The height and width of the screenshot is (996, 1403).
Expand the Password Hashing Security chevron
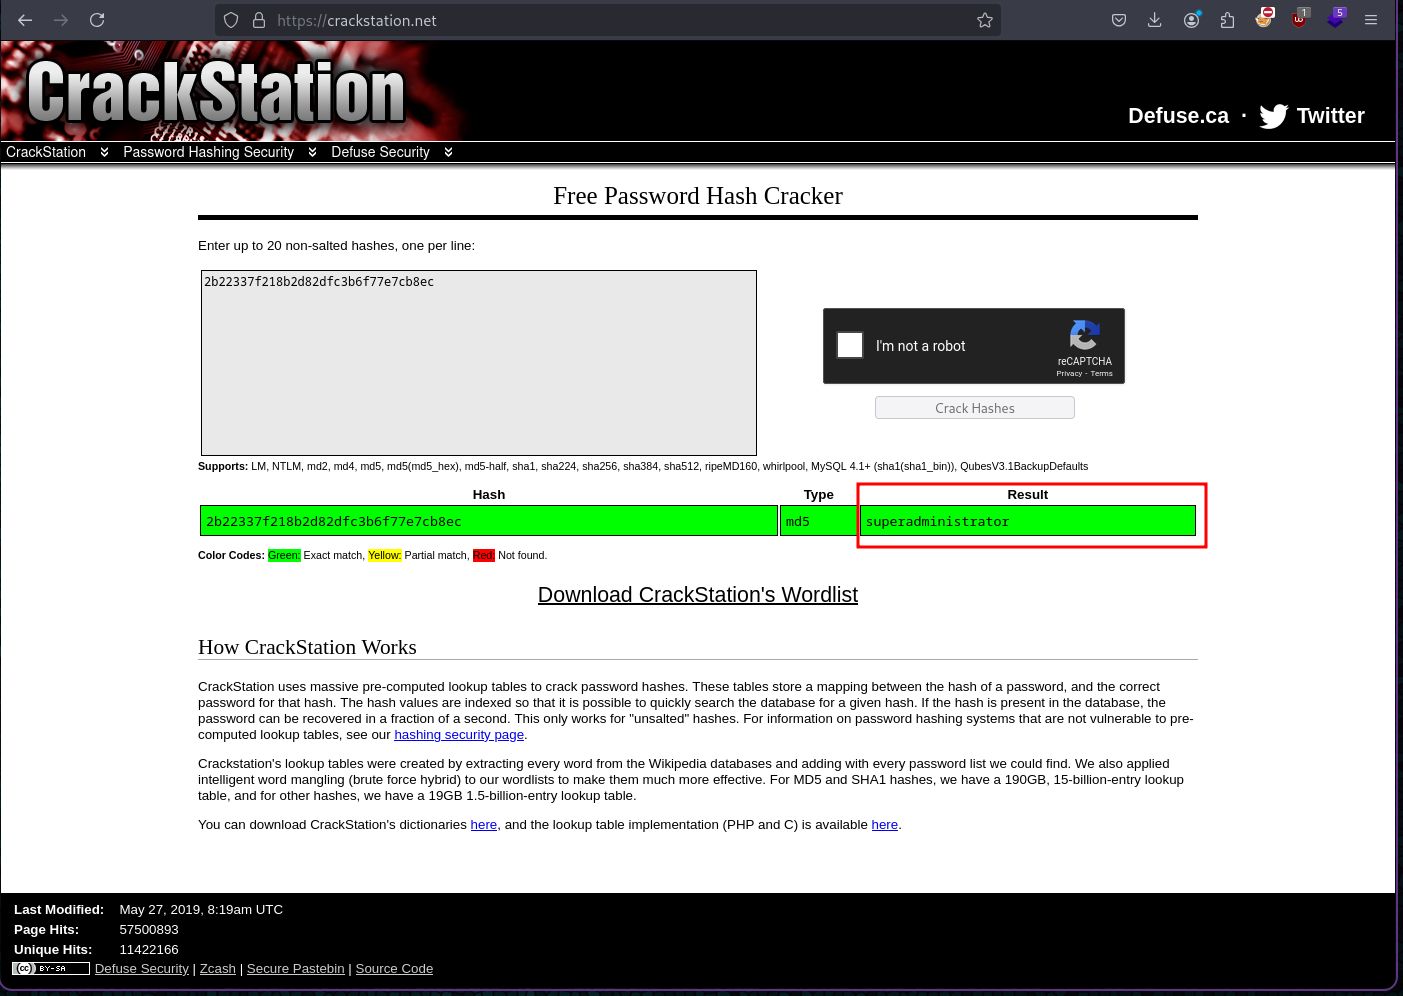312,152
